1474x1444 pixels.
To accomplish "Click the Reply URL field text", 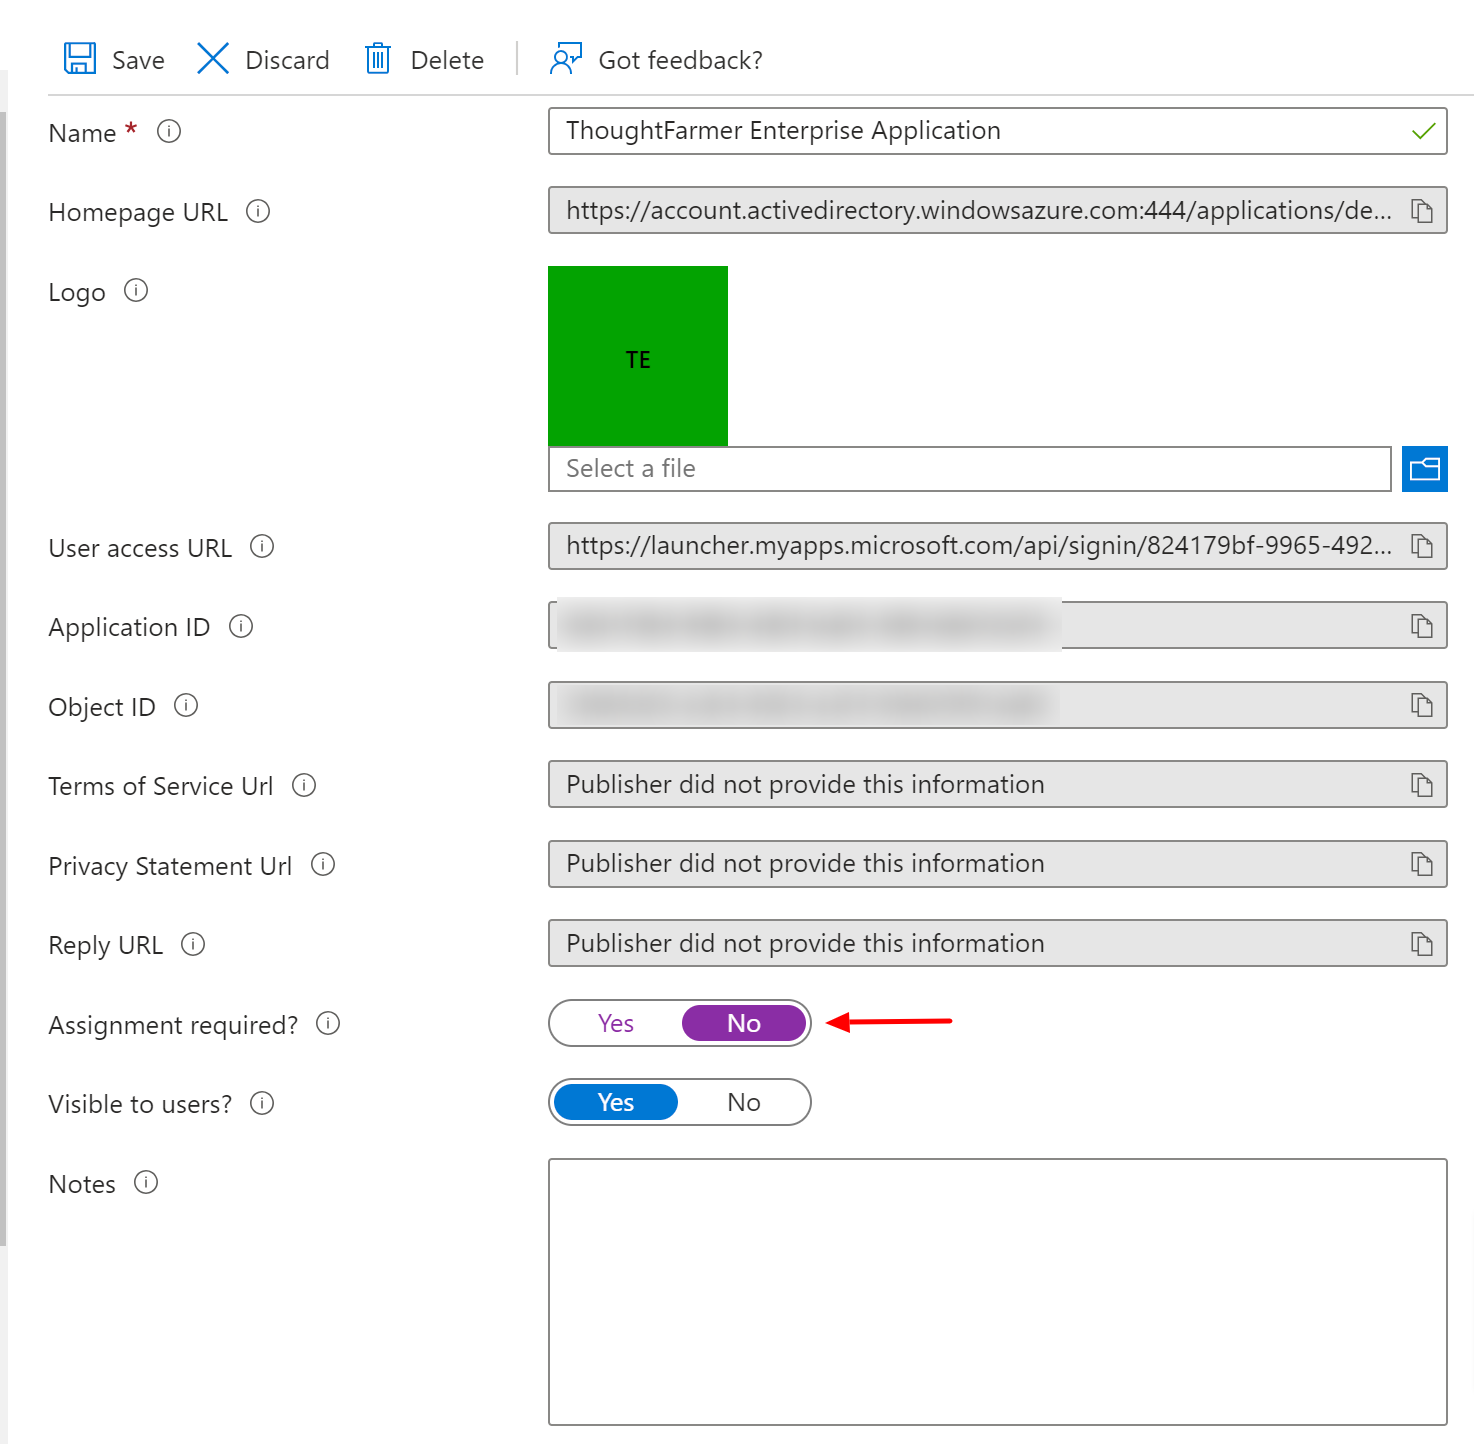I will pos(805,944).
